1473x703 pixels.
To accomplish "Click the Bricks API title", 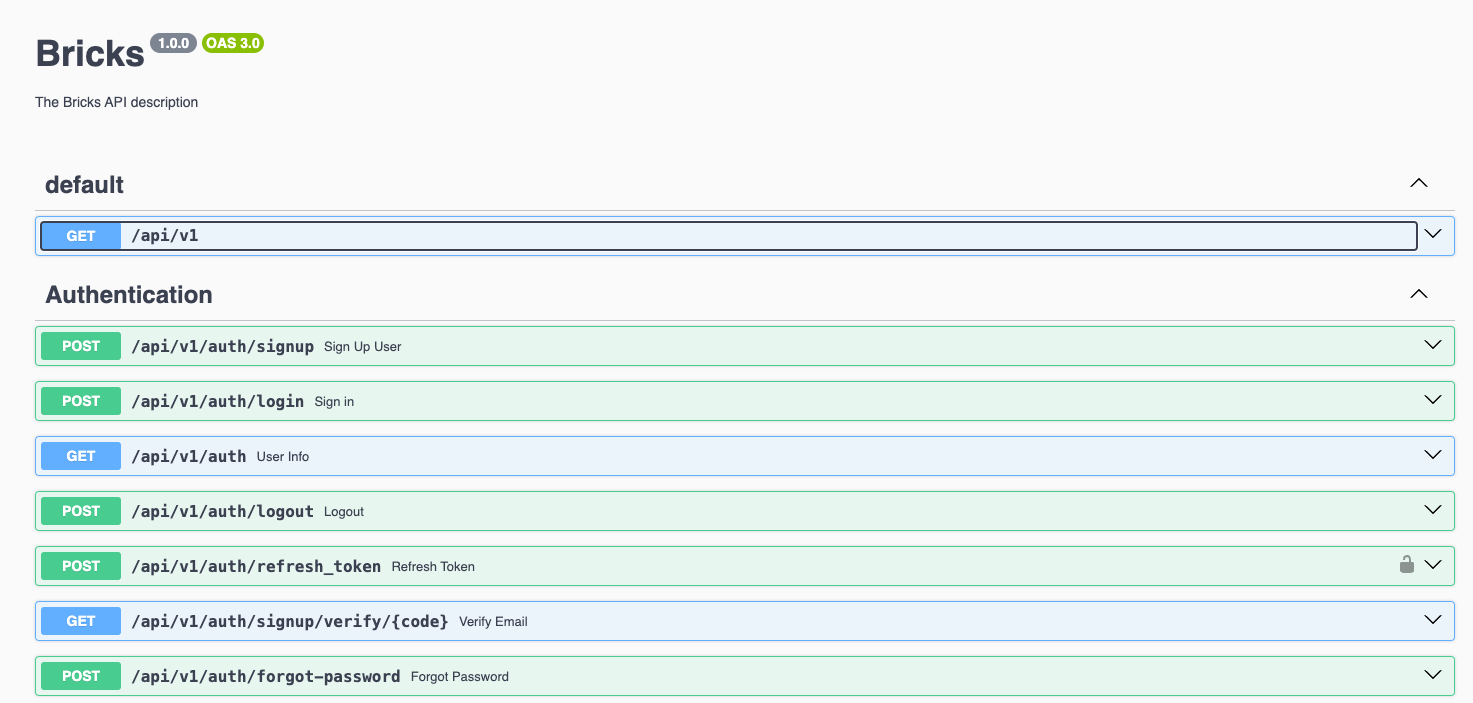I will (x=88, y=52).
